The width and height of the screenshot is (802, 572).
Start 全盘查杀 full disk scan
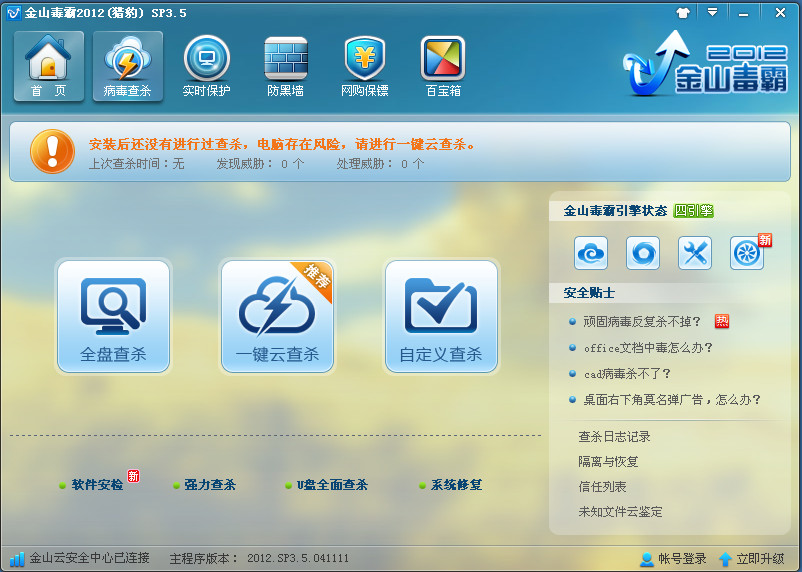(x=113, y=316)
